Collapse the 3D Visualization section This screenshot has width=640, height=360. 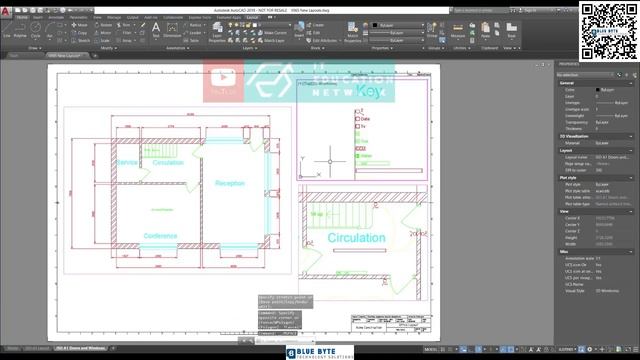tap(631, 136)
